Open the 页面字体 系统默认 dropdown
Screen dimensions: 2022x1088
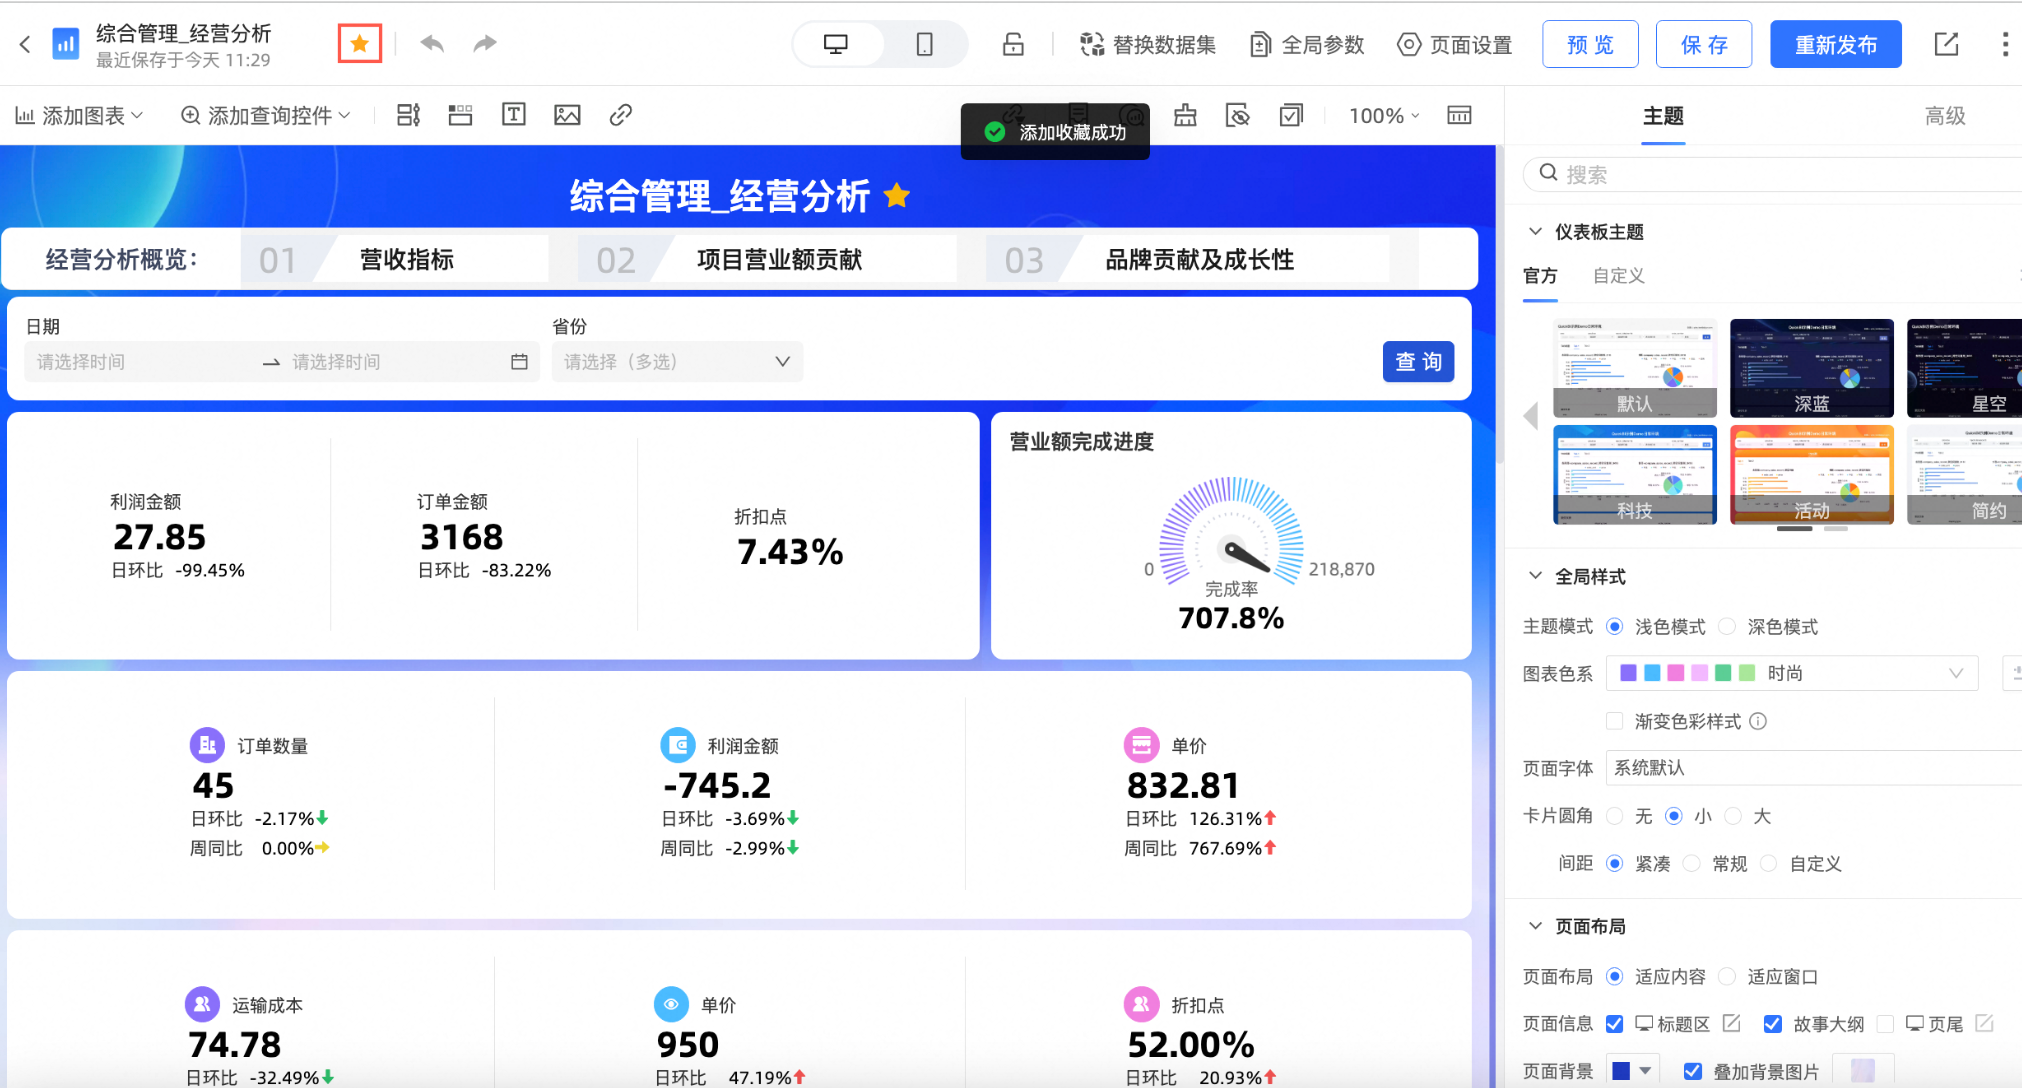[1814, 768]
